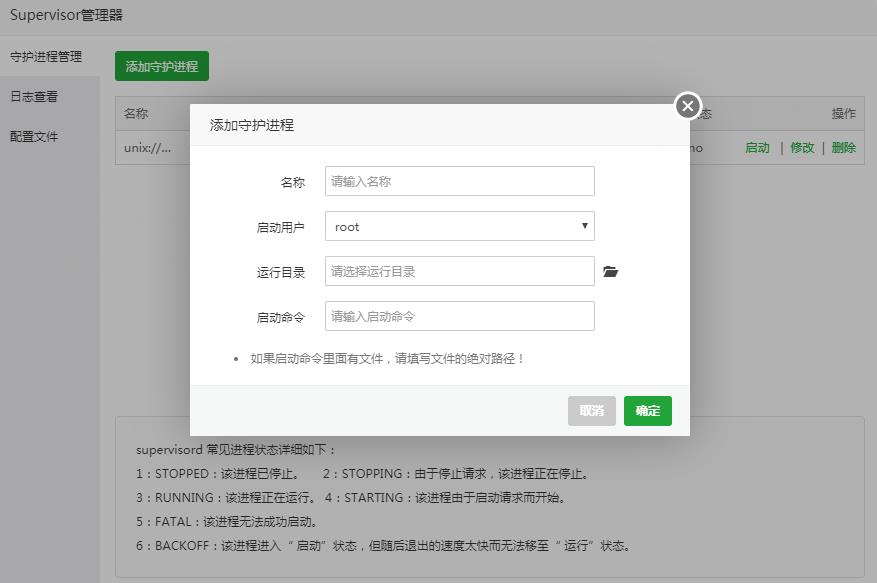Focus the 运行目录 input field
877x583 pixels.
(459, 271)
